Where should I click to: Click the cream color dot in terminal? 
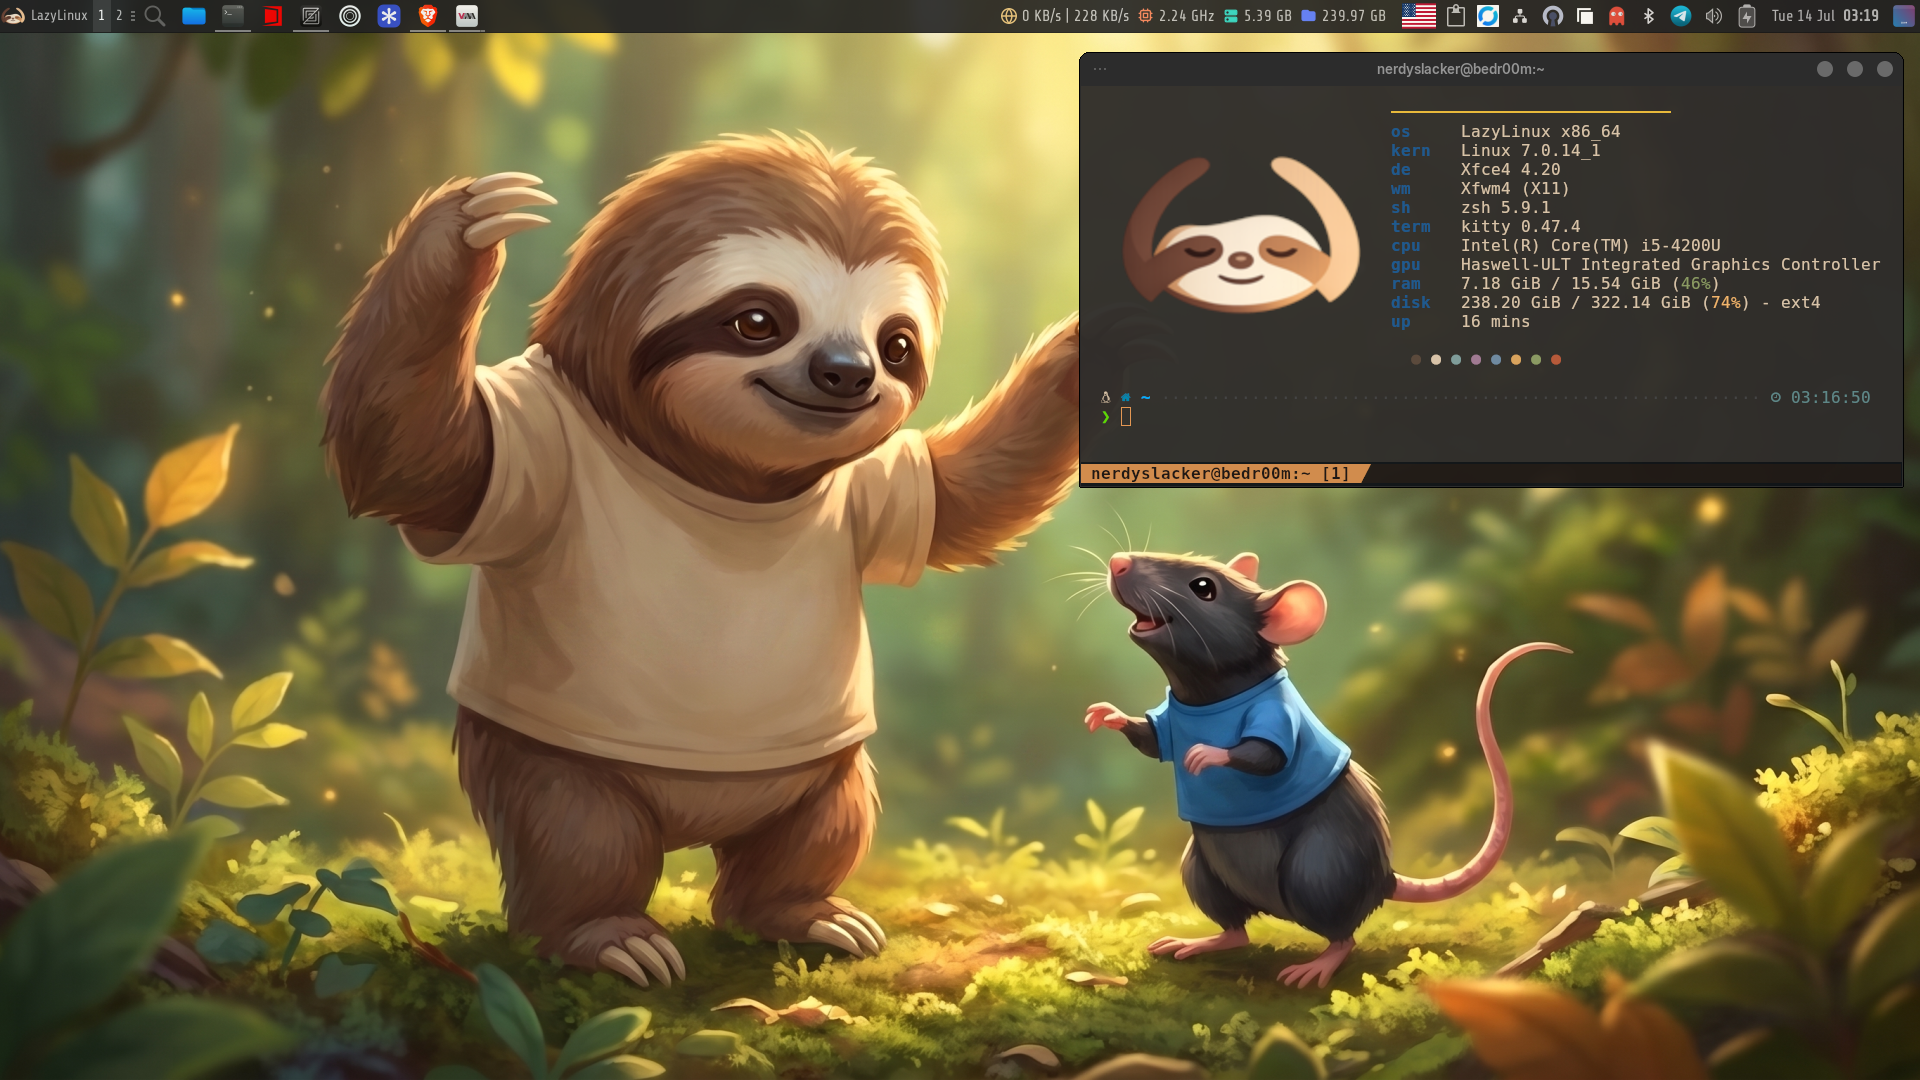tap(1436, 360)
